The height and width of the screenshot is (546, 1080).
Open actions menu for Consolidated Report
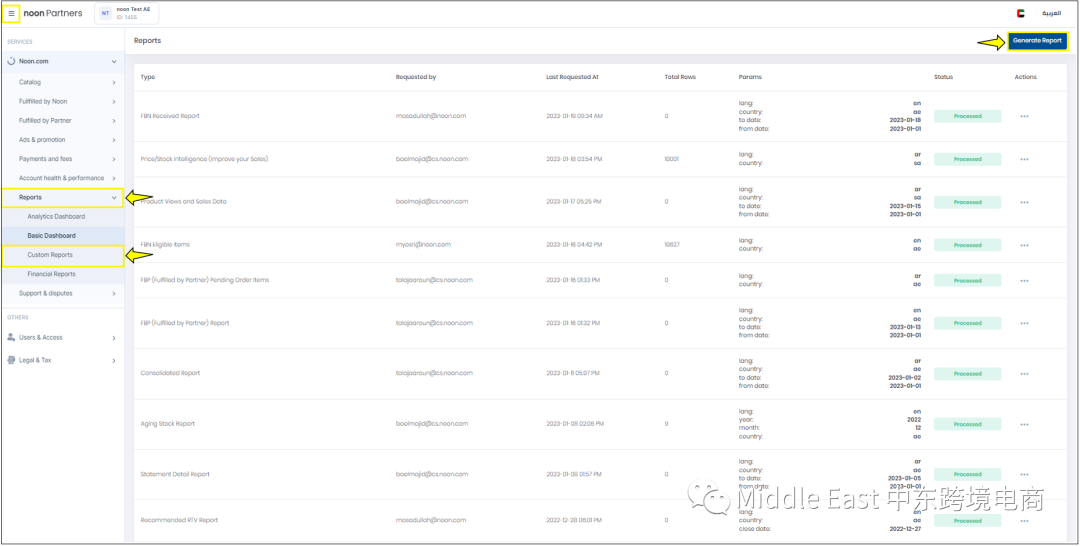tap(1024, 374)
